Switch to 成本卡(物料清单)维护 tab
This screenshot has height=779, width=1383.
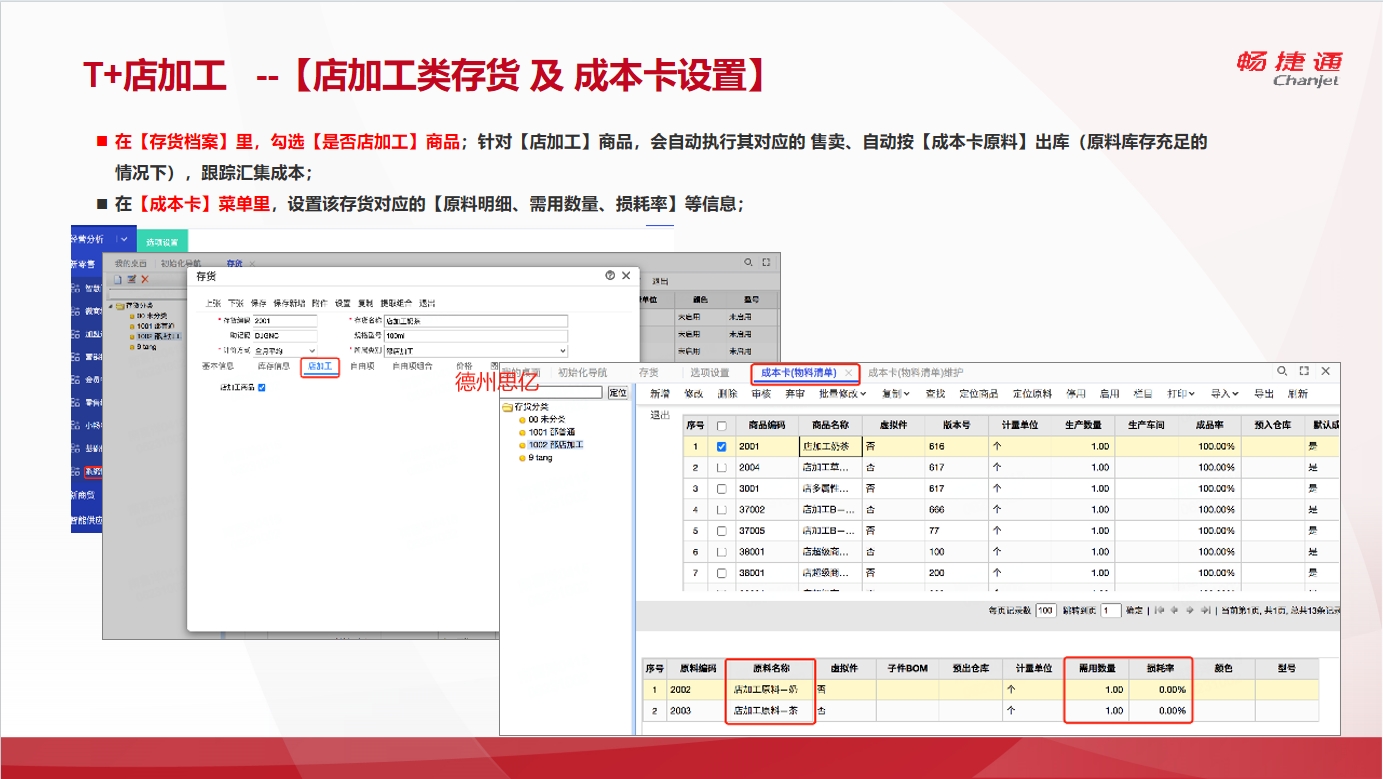coord(915,373)
